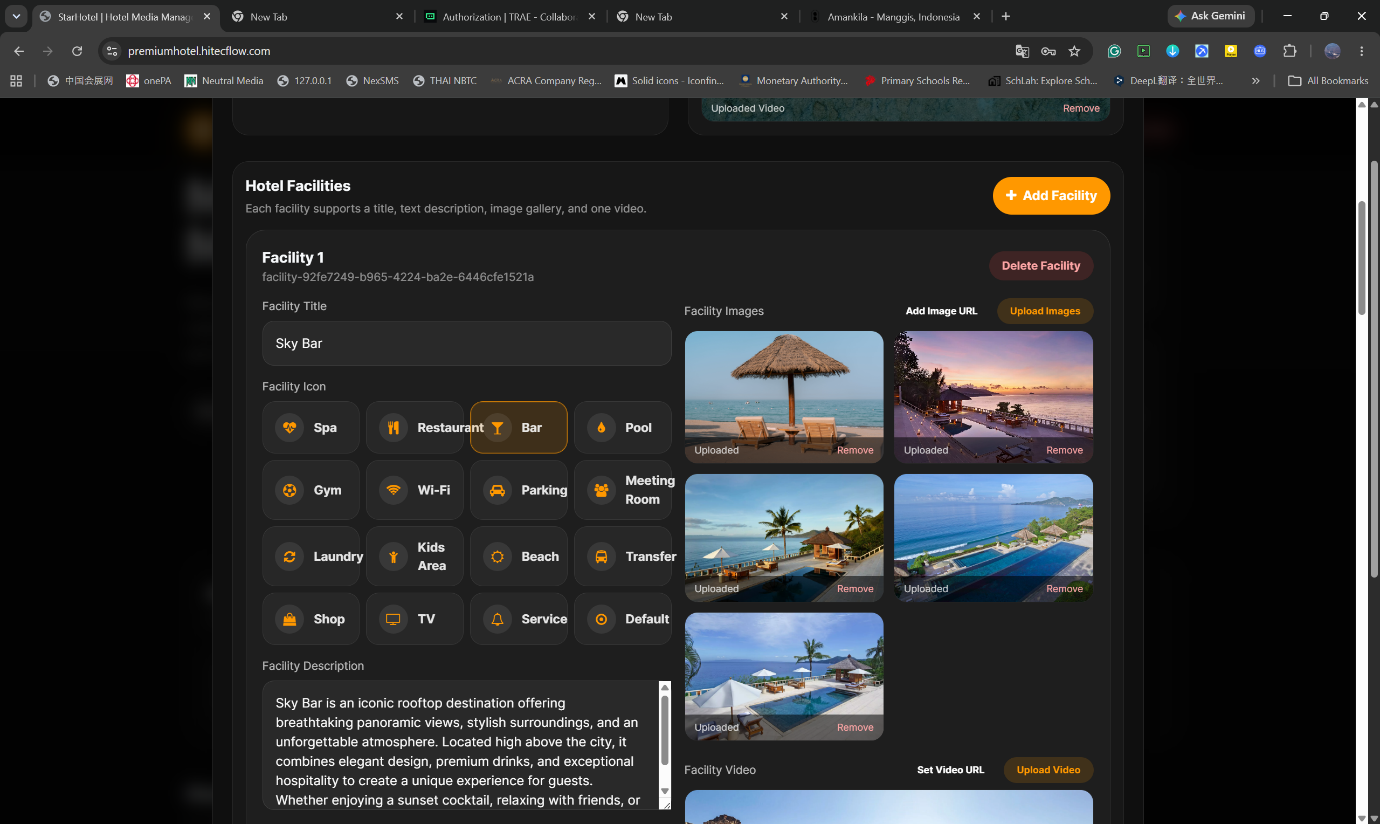Click Upload Images for the facility
This screenshot has width=1380, height=824.
click(1045, 311)
